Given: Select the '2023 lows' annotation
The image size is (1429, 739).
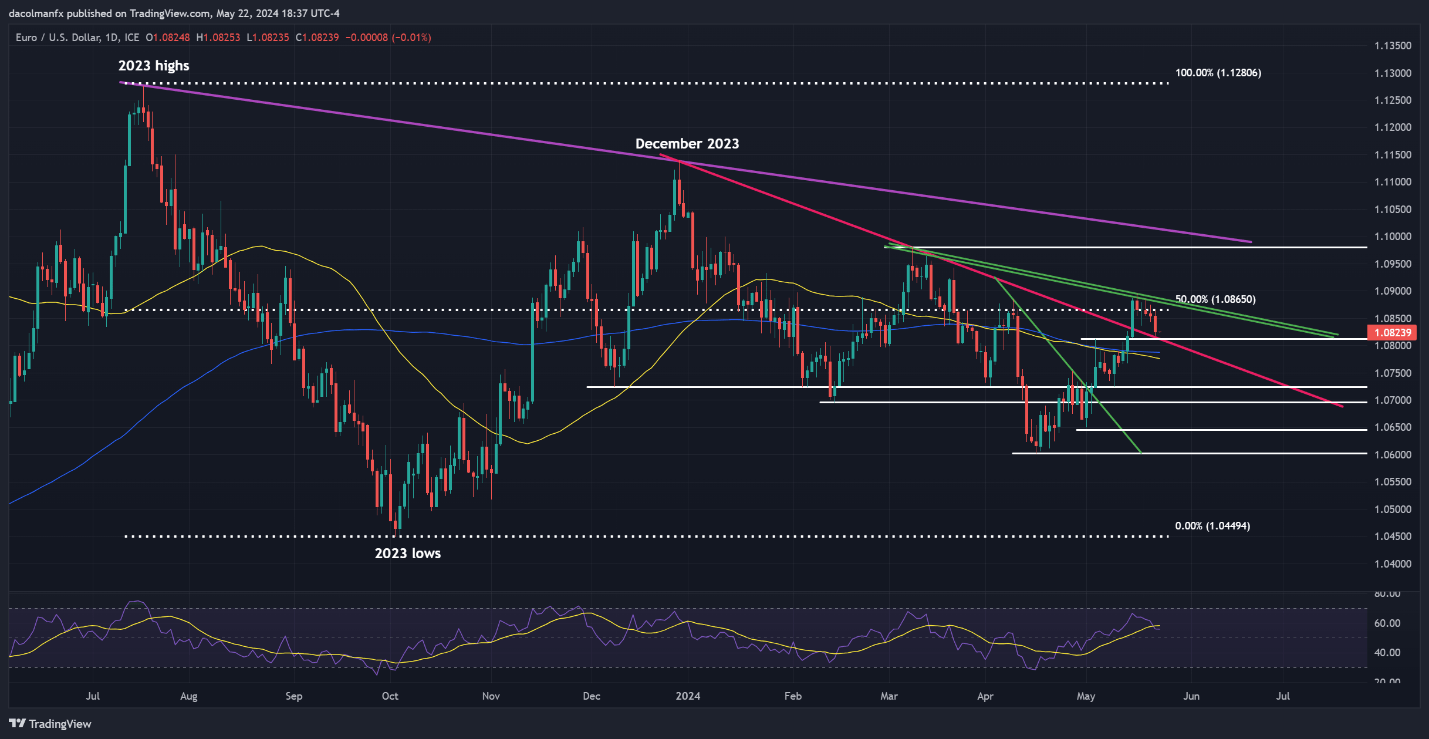Looking at the screenshot, I should tap(407, 552).
